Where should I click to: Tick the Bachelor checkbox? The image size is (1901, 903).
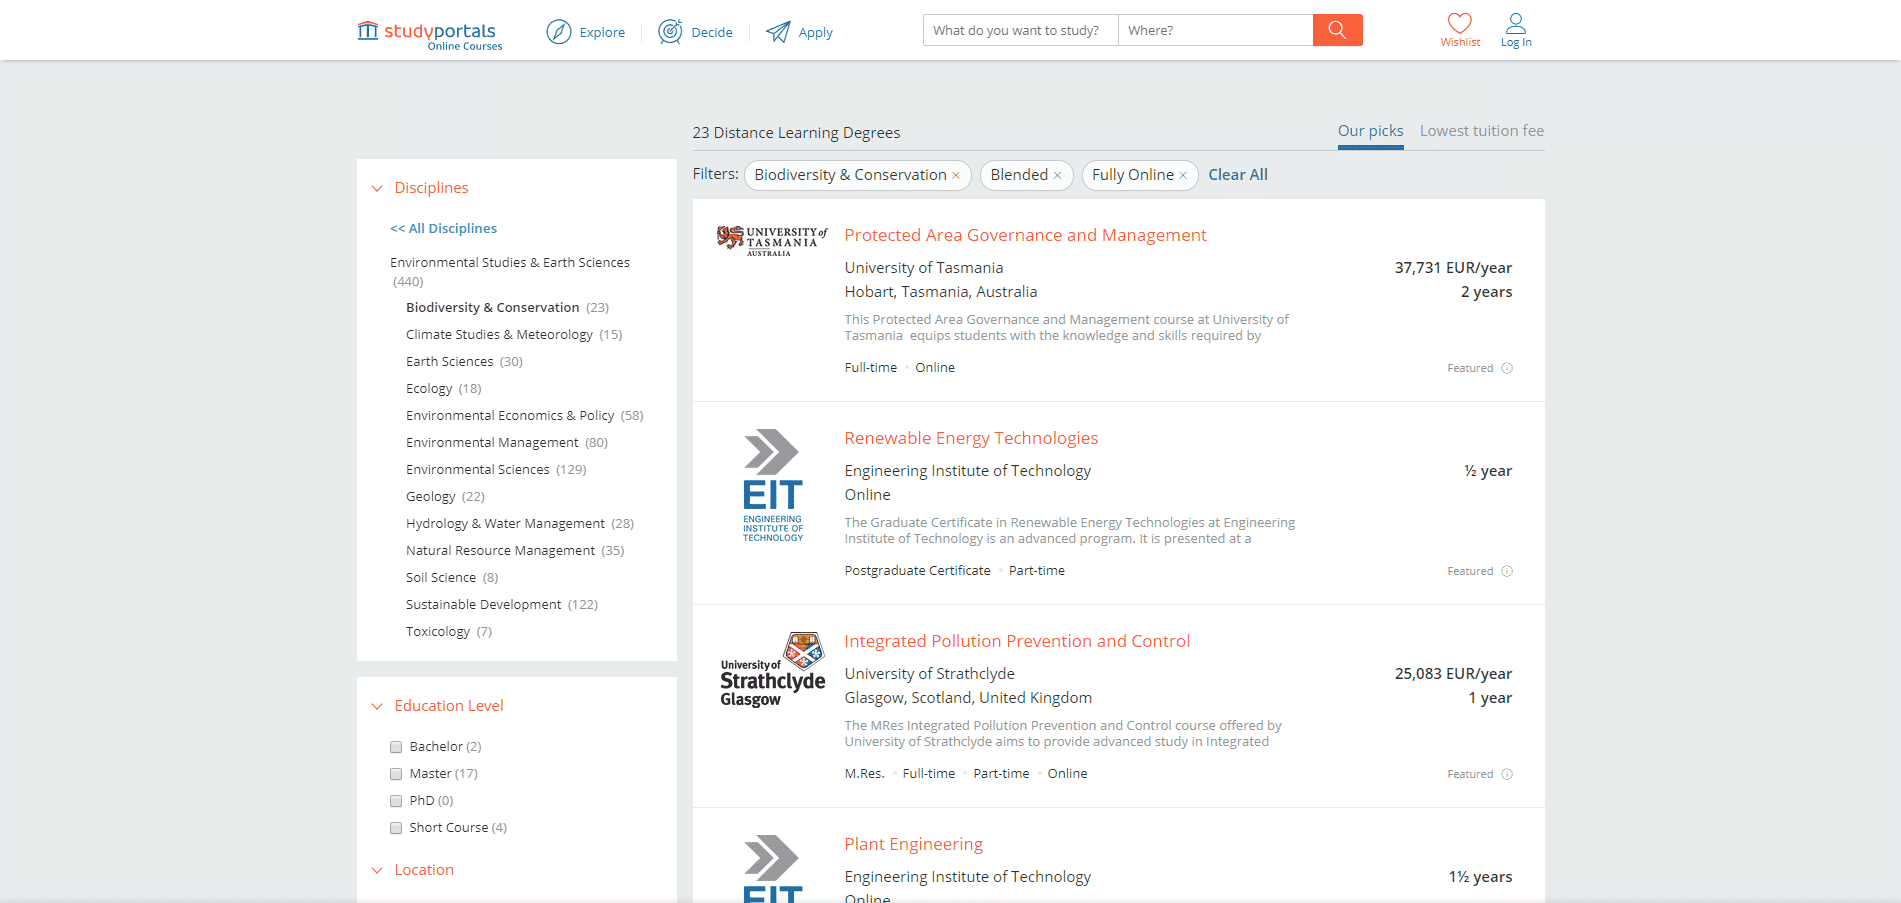coord(396,747)
